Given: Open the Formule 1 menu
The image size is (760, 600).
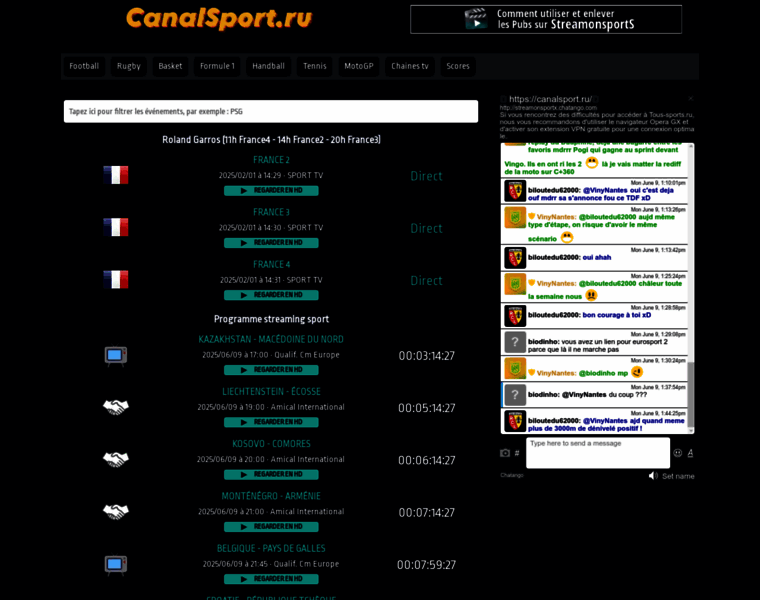Looking at the screenshot, I should coord(217,66).
